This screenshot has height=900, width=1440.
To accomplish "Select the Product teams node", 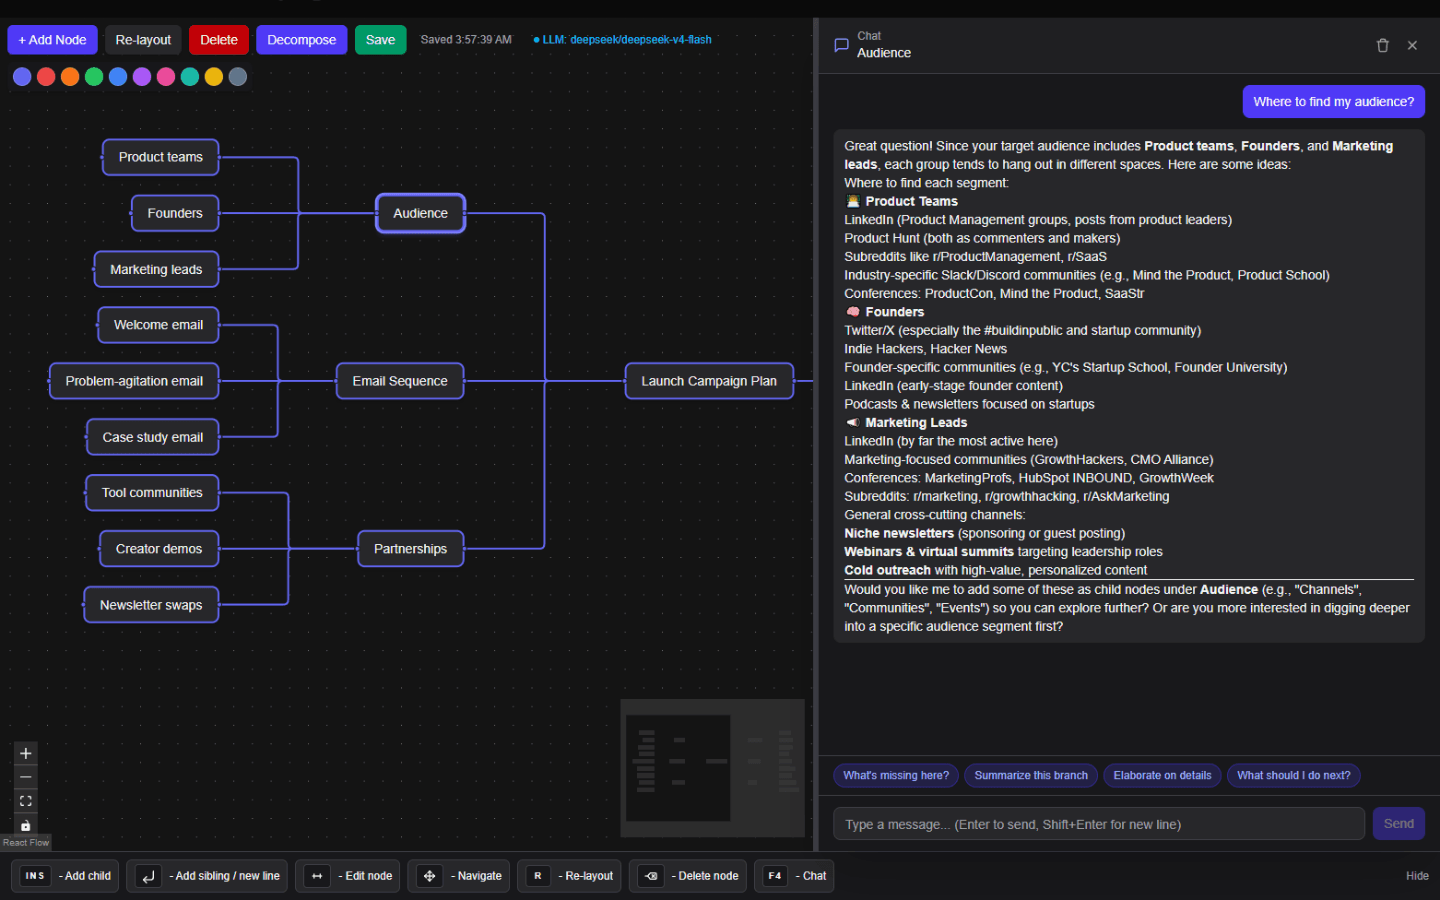I will [161, 157].
